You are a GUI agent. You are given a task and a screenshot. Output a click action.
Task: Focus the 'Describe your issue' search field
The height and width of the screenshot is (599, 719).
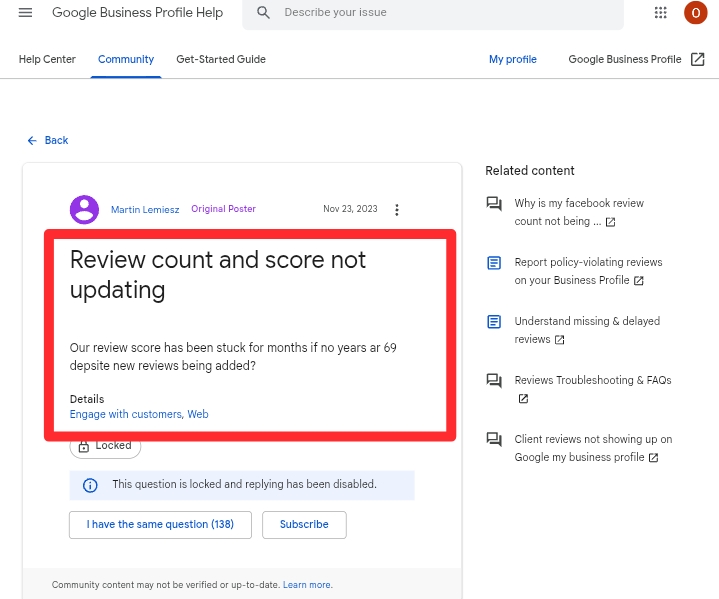433,12
